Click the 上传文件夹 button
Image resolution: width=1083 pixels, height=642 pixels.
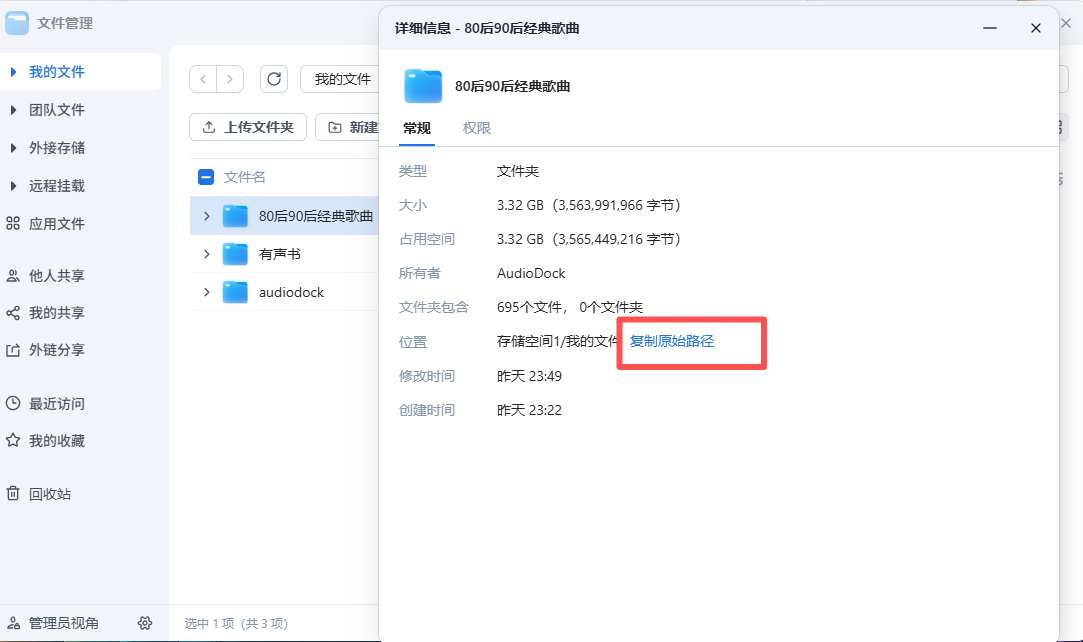(x=248, y=128)
